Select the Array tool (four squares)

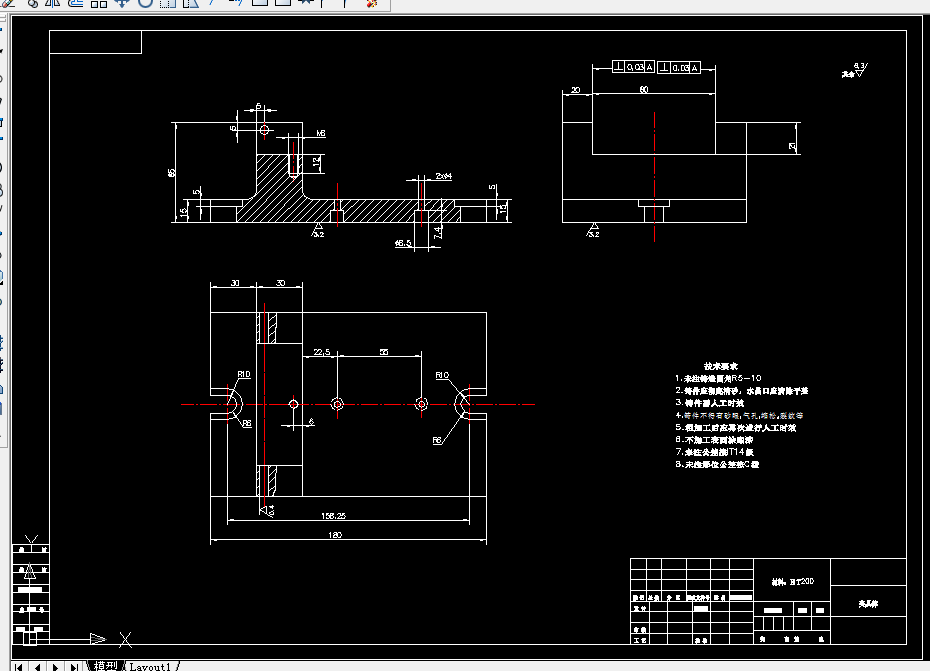98,3
